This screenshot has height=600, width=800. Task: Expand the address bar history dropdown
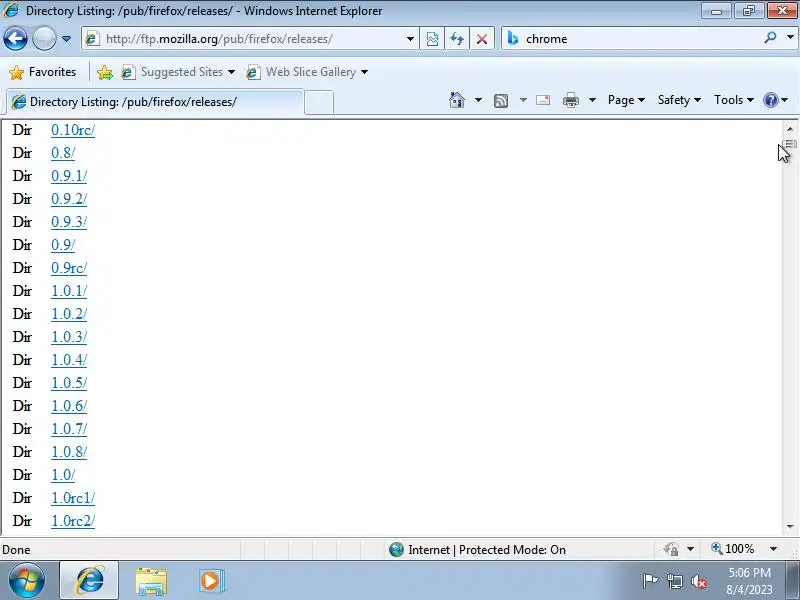[x=410, y=39]
